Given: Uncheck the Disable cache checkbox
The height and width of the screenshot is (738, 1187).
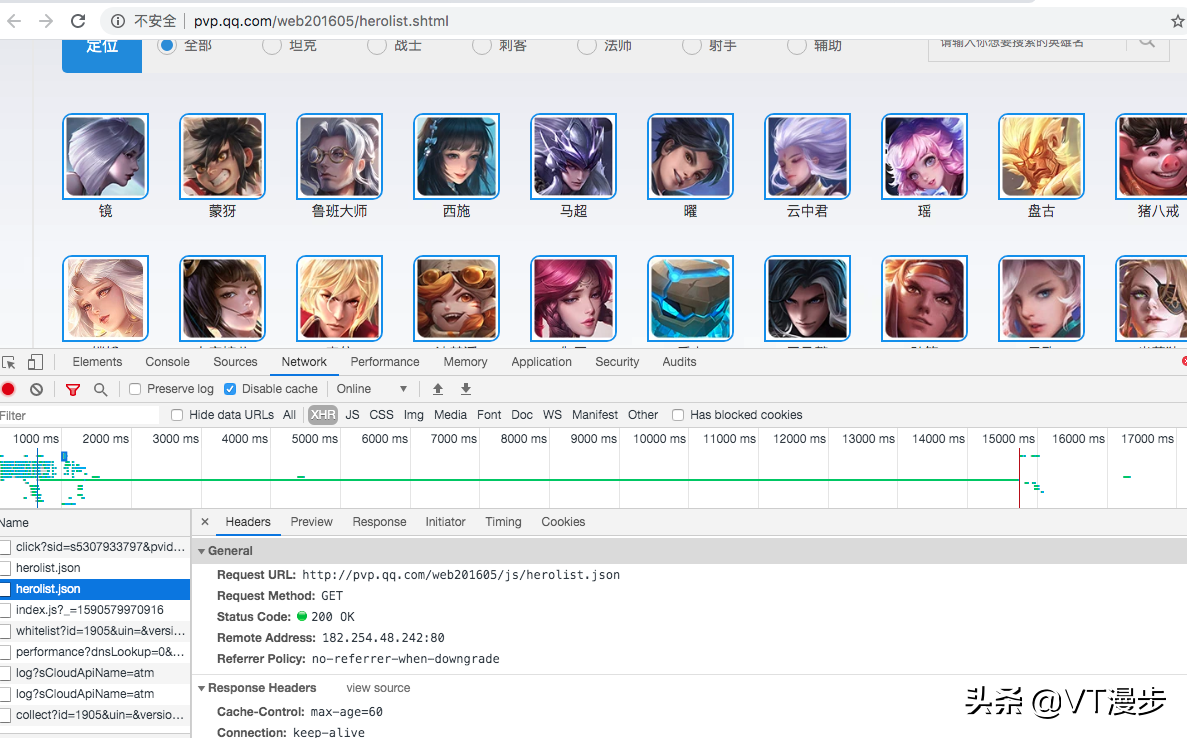Looking at the screenshot, I should click(x=230, y=389).
